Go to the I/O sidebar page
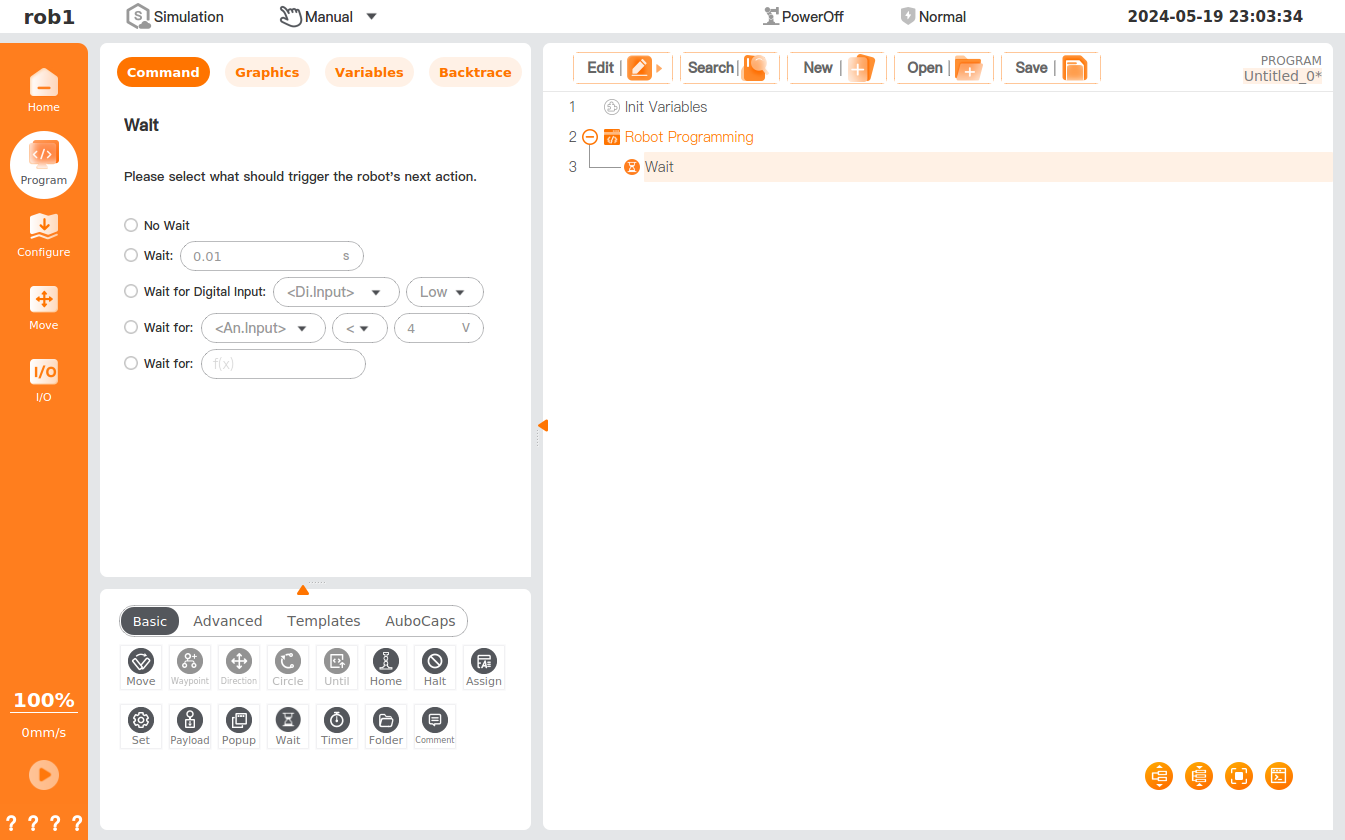1345x840 pixels. tap(44, 381)
